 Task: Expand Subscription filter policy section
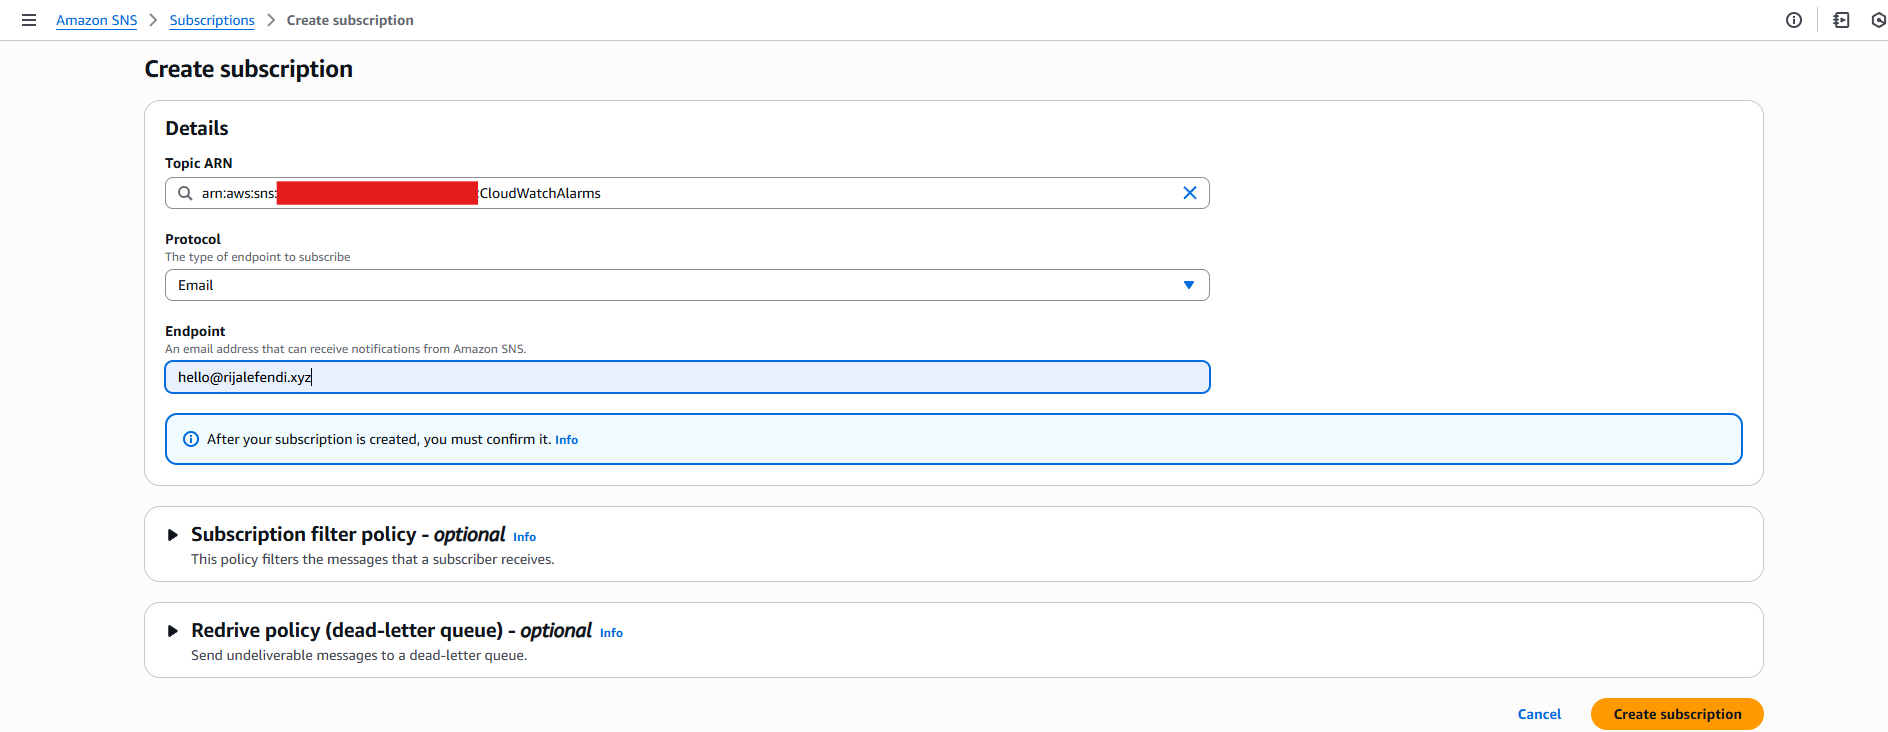[173, 535]
